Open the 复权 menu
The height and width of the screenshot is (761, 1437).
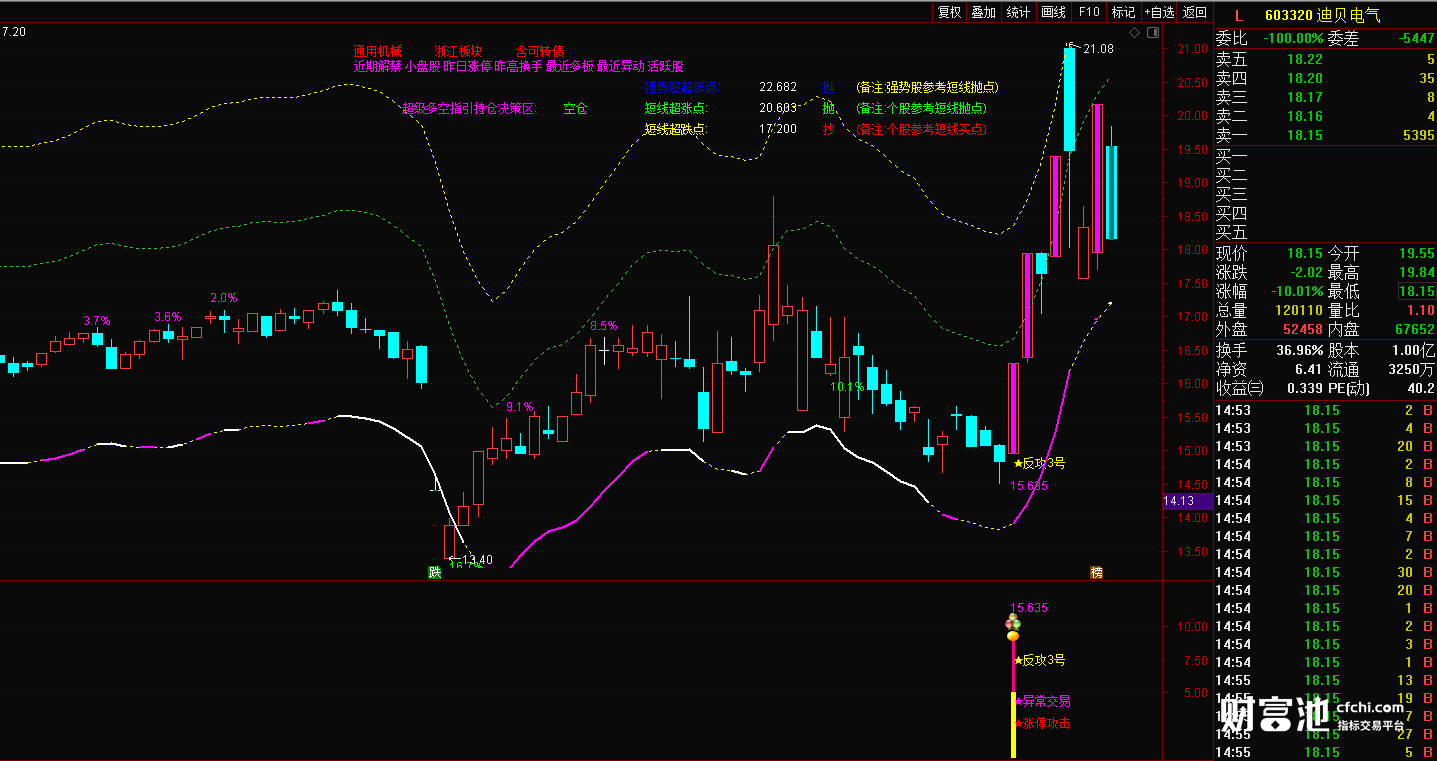(x=948, y=12)
